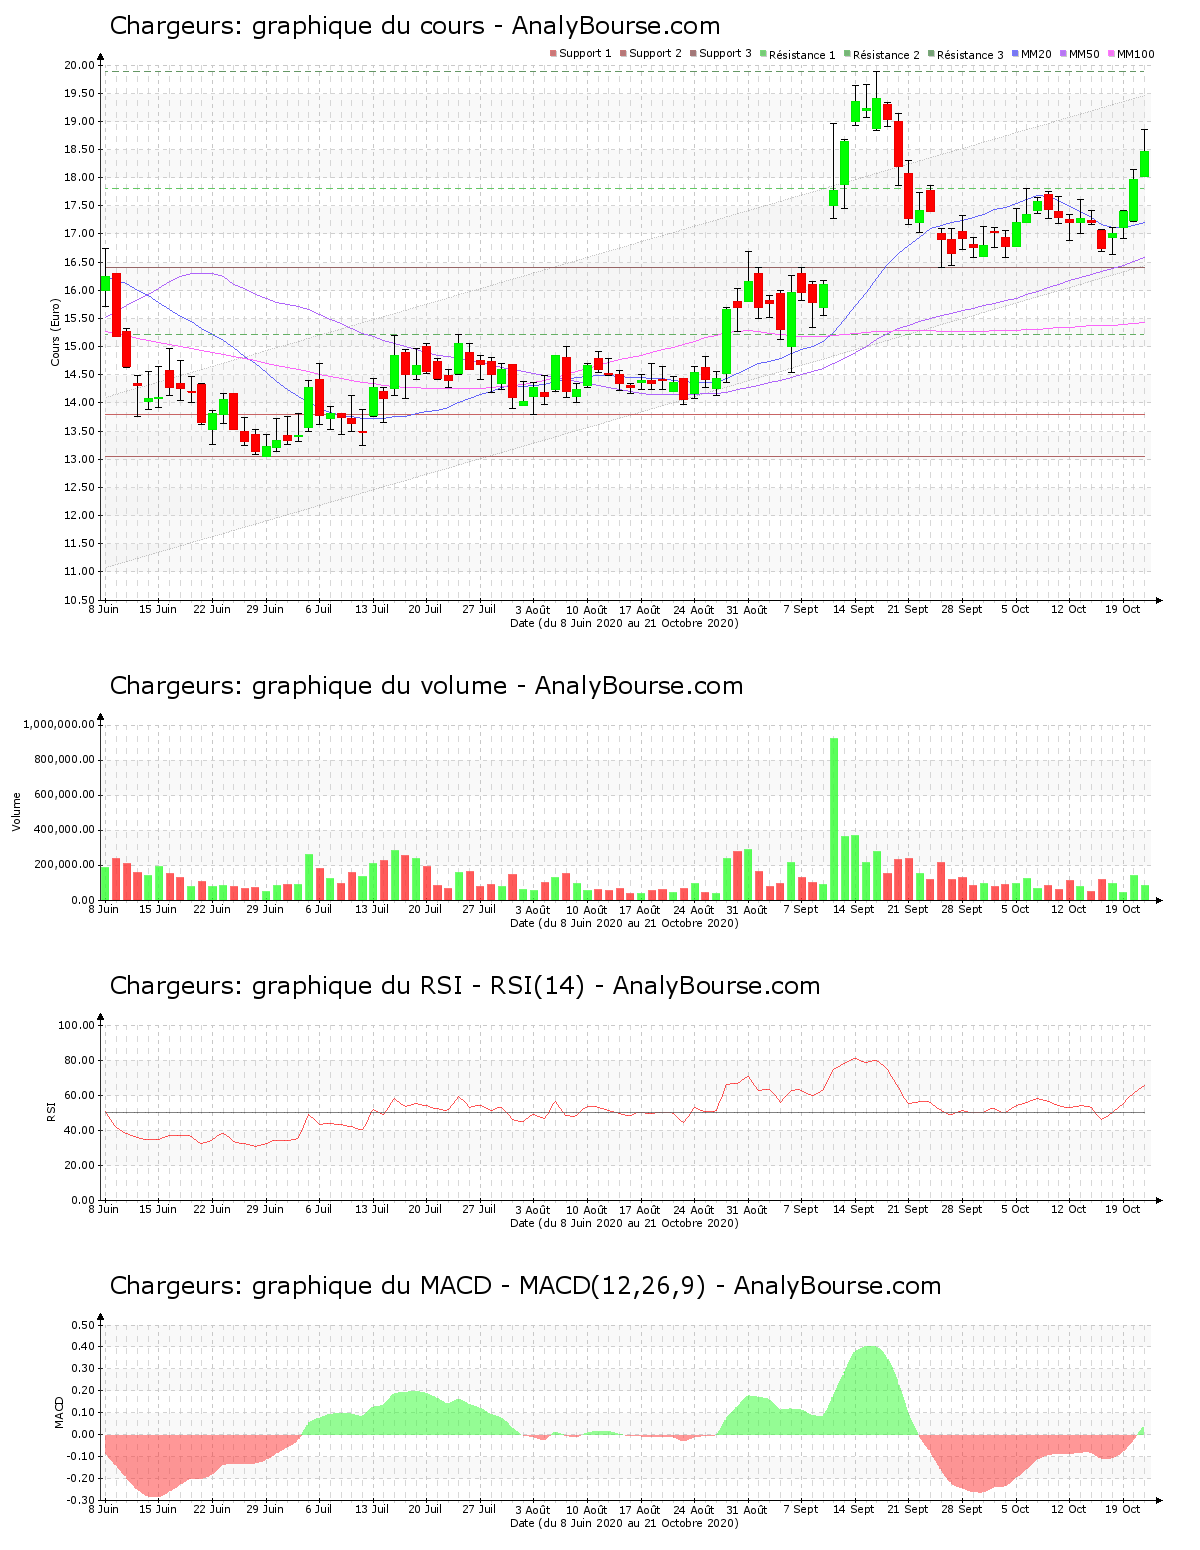Click the -0.30 value on MACD axis
Image resolution: width=1200 pixels, height=1550 pixels.
pyautogui.click(x=81, y=1500)
